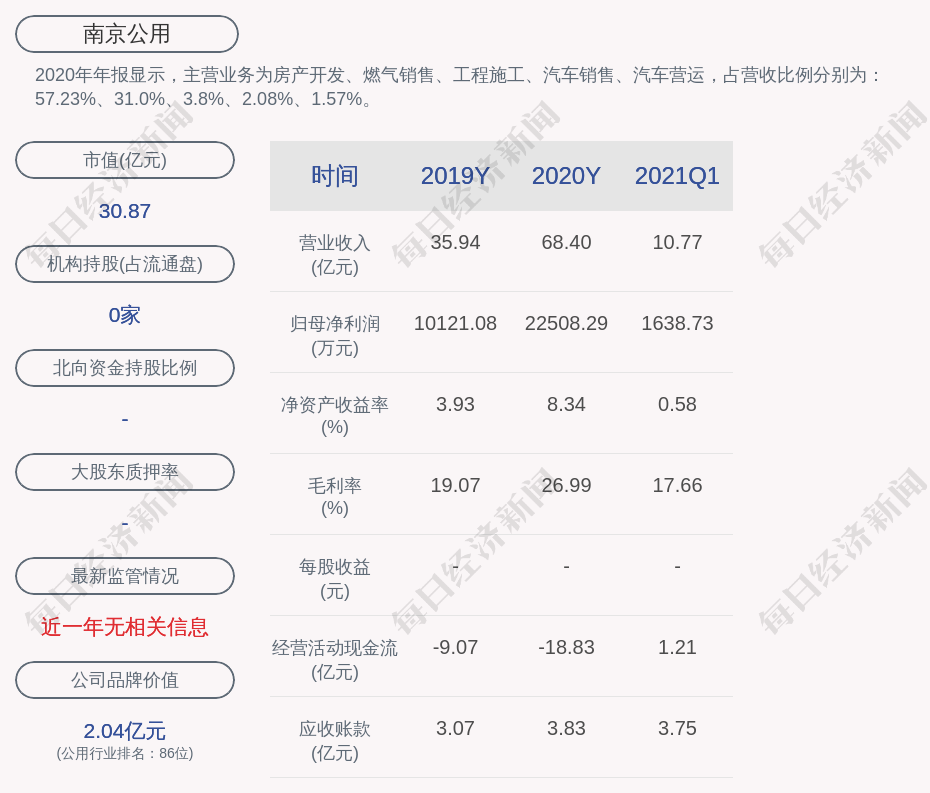Select the 2019Y column header
Image resolution: width=930 pixels, height=793 pixels.
pos(455,176)
